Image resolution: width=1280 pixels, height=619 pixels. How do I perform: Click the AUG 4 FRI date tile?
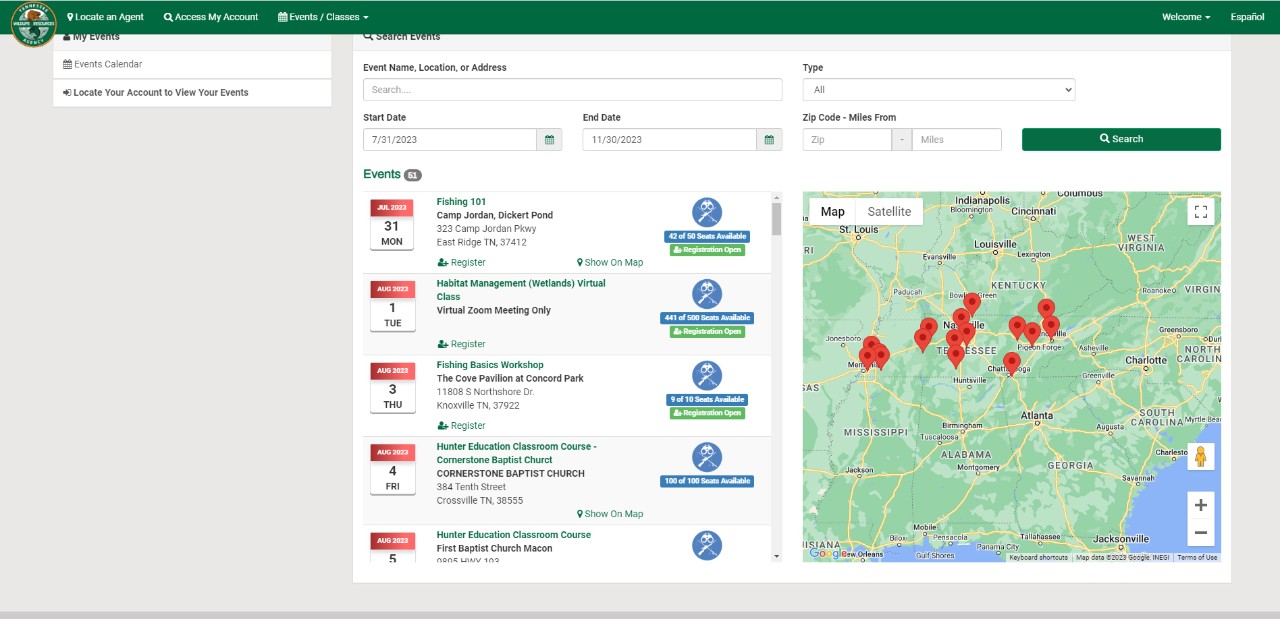[x=392, y=470]
